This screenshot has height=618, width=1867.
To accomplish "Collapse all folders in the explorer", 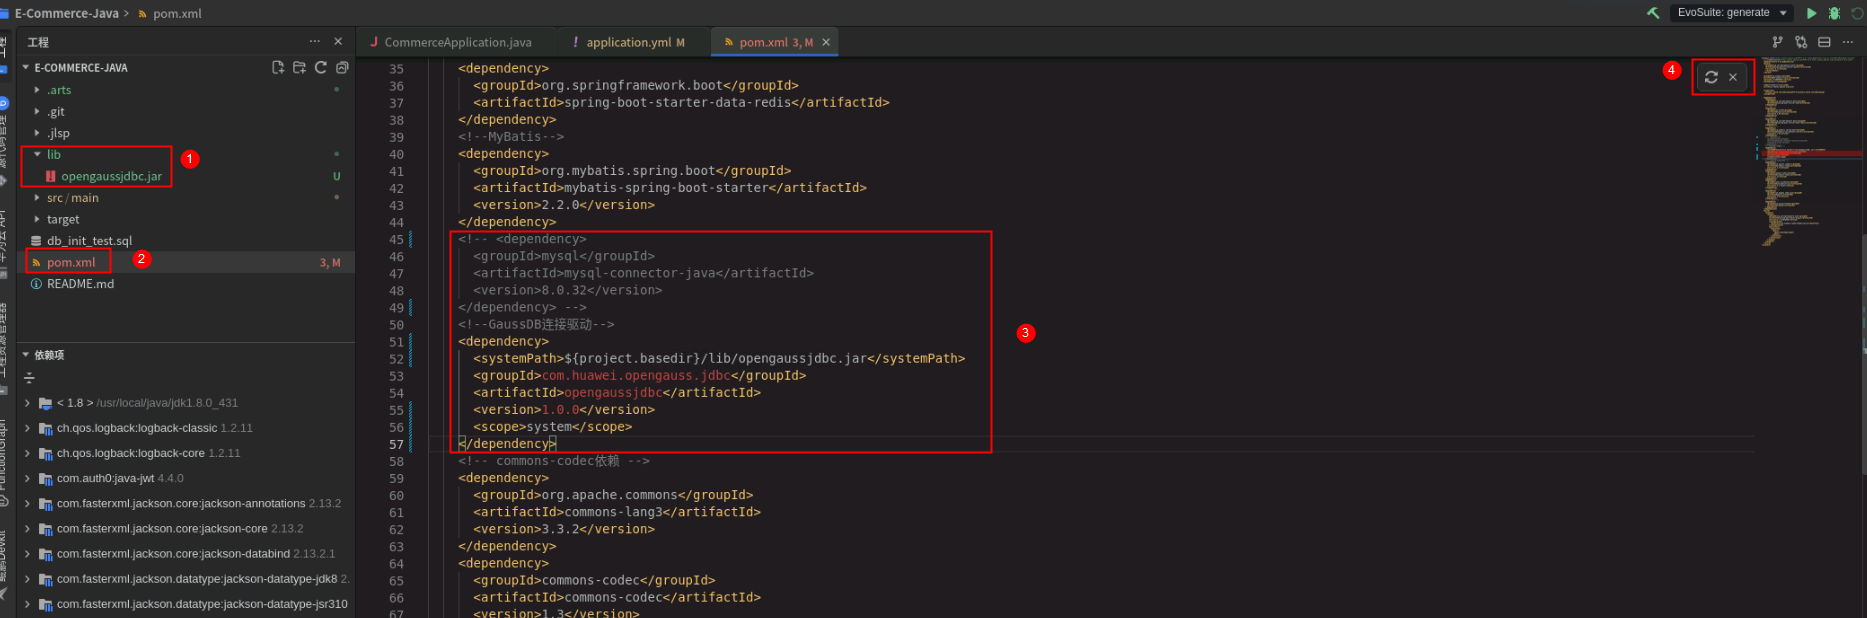I will (x=342, y=67).
